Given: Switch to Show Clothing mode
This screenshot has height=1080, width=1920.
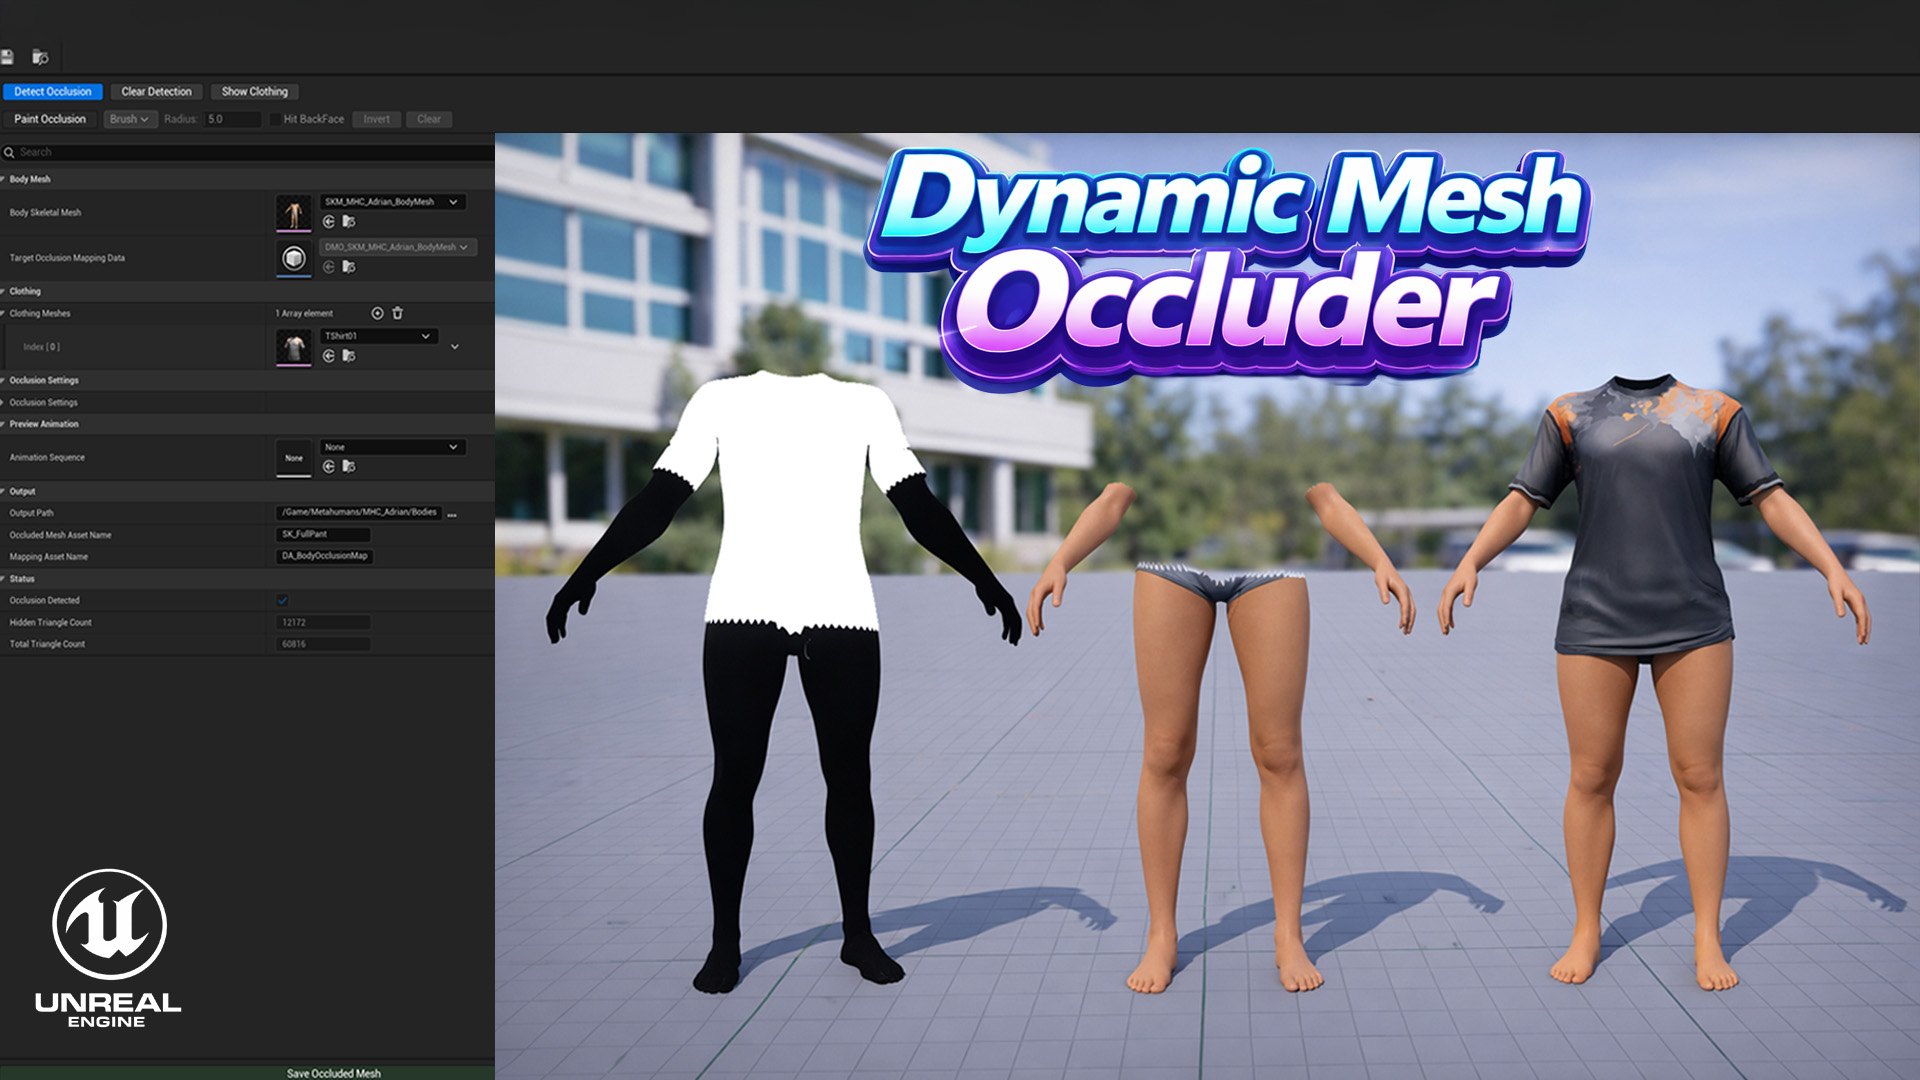Looking at the screenshot, I should coord(255,91).
